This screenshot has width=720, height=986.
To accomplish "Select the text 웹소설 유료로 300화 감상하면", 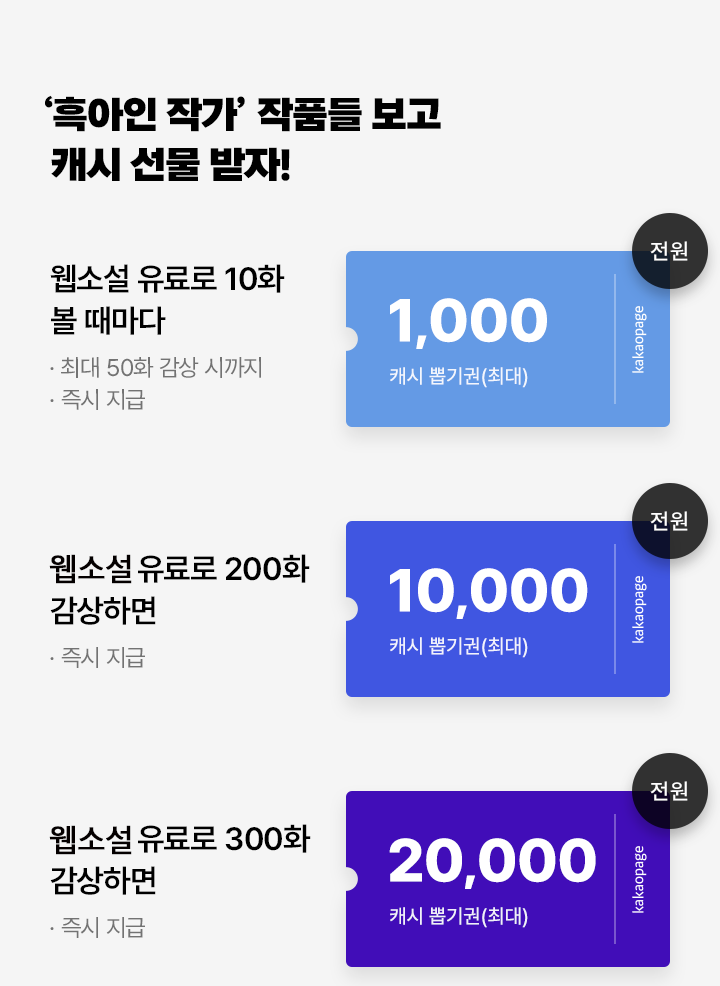I will [180, 859].
